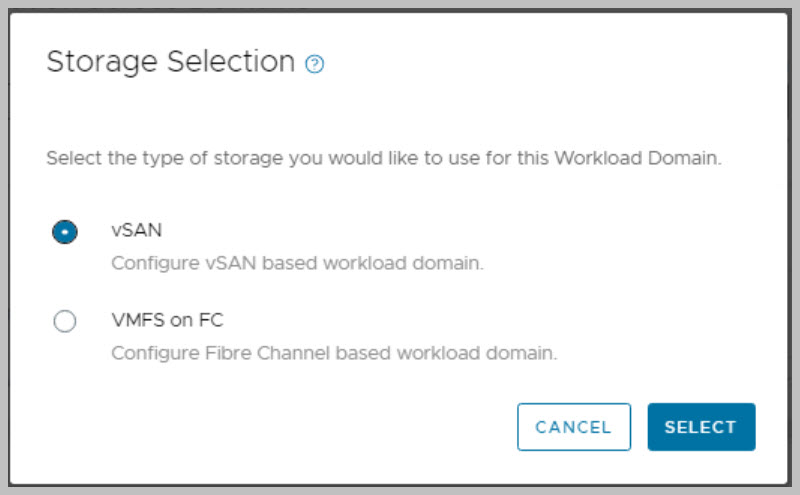Click the filled blue vSAN radio circle
The height and width of the screenshot is (495, 800).
tap(65, 232)
